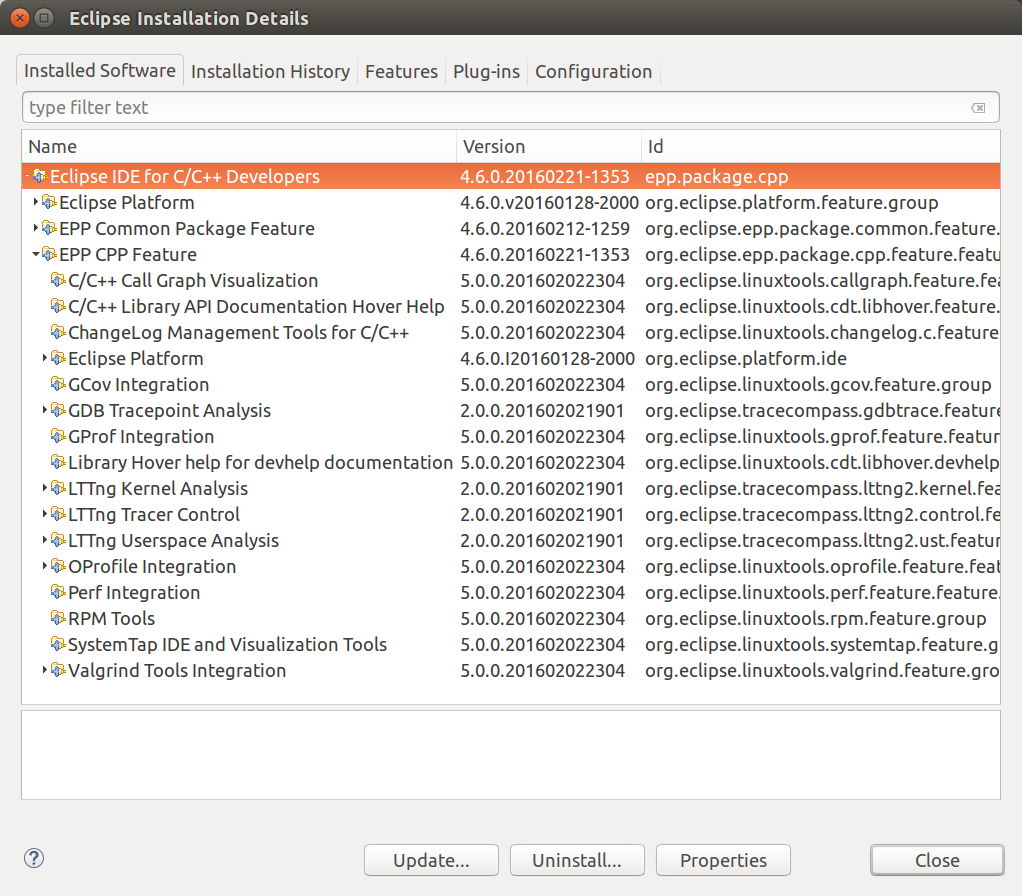Open help with the question mark icon
The width and height of the screenshot is (1022, 896).
[34, 858]
